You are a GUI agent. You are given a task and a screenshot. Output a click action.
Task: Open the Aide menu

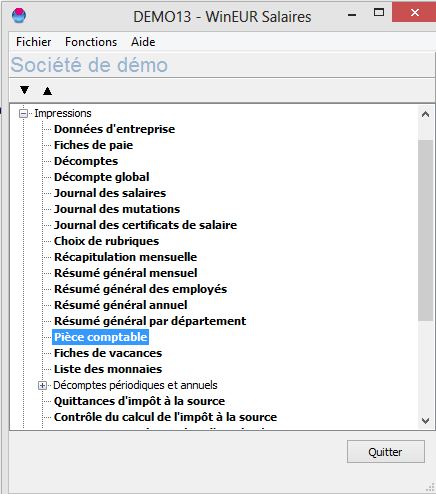click(143, 42)
